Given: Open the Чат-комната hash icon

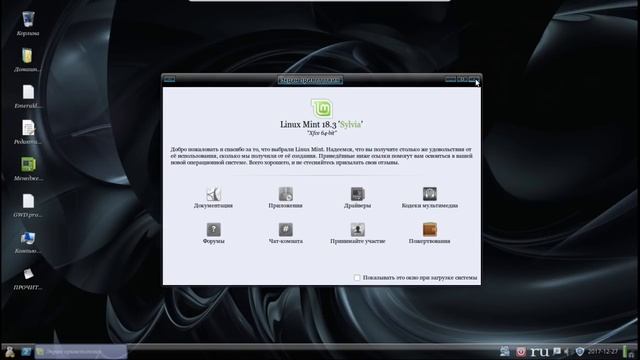Looking at the screenshot, I should (285, 229).
